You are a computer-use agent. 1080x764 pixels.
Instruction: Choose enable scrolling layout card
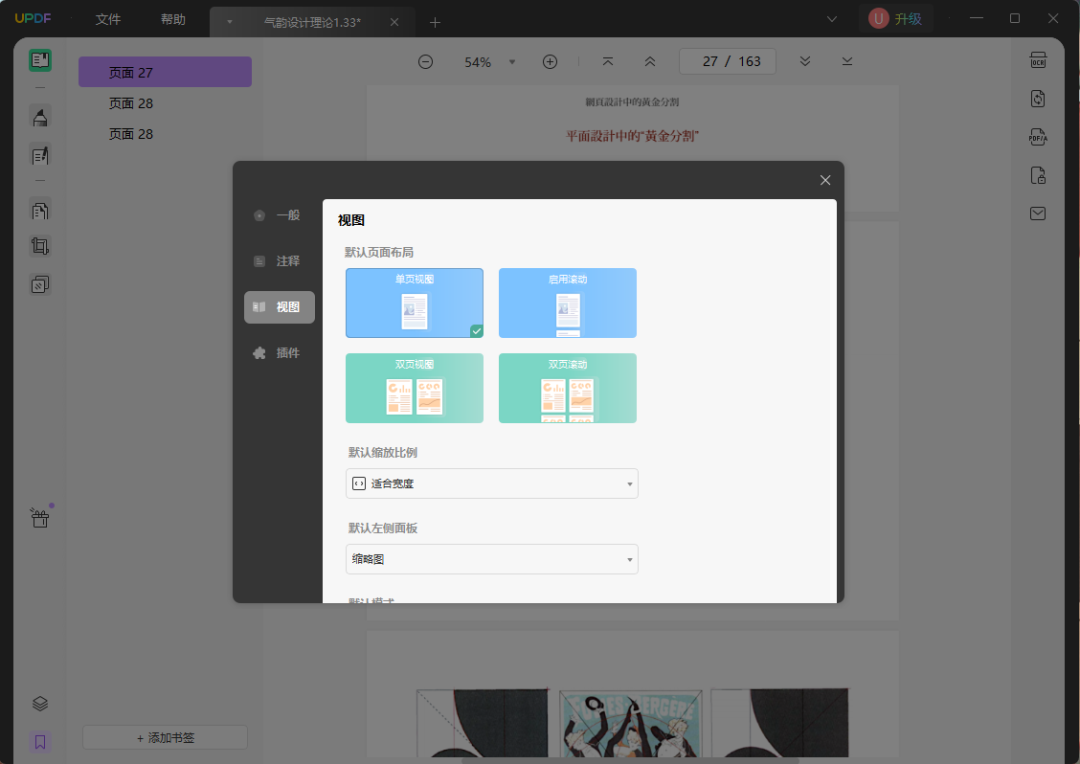[568, 303]
